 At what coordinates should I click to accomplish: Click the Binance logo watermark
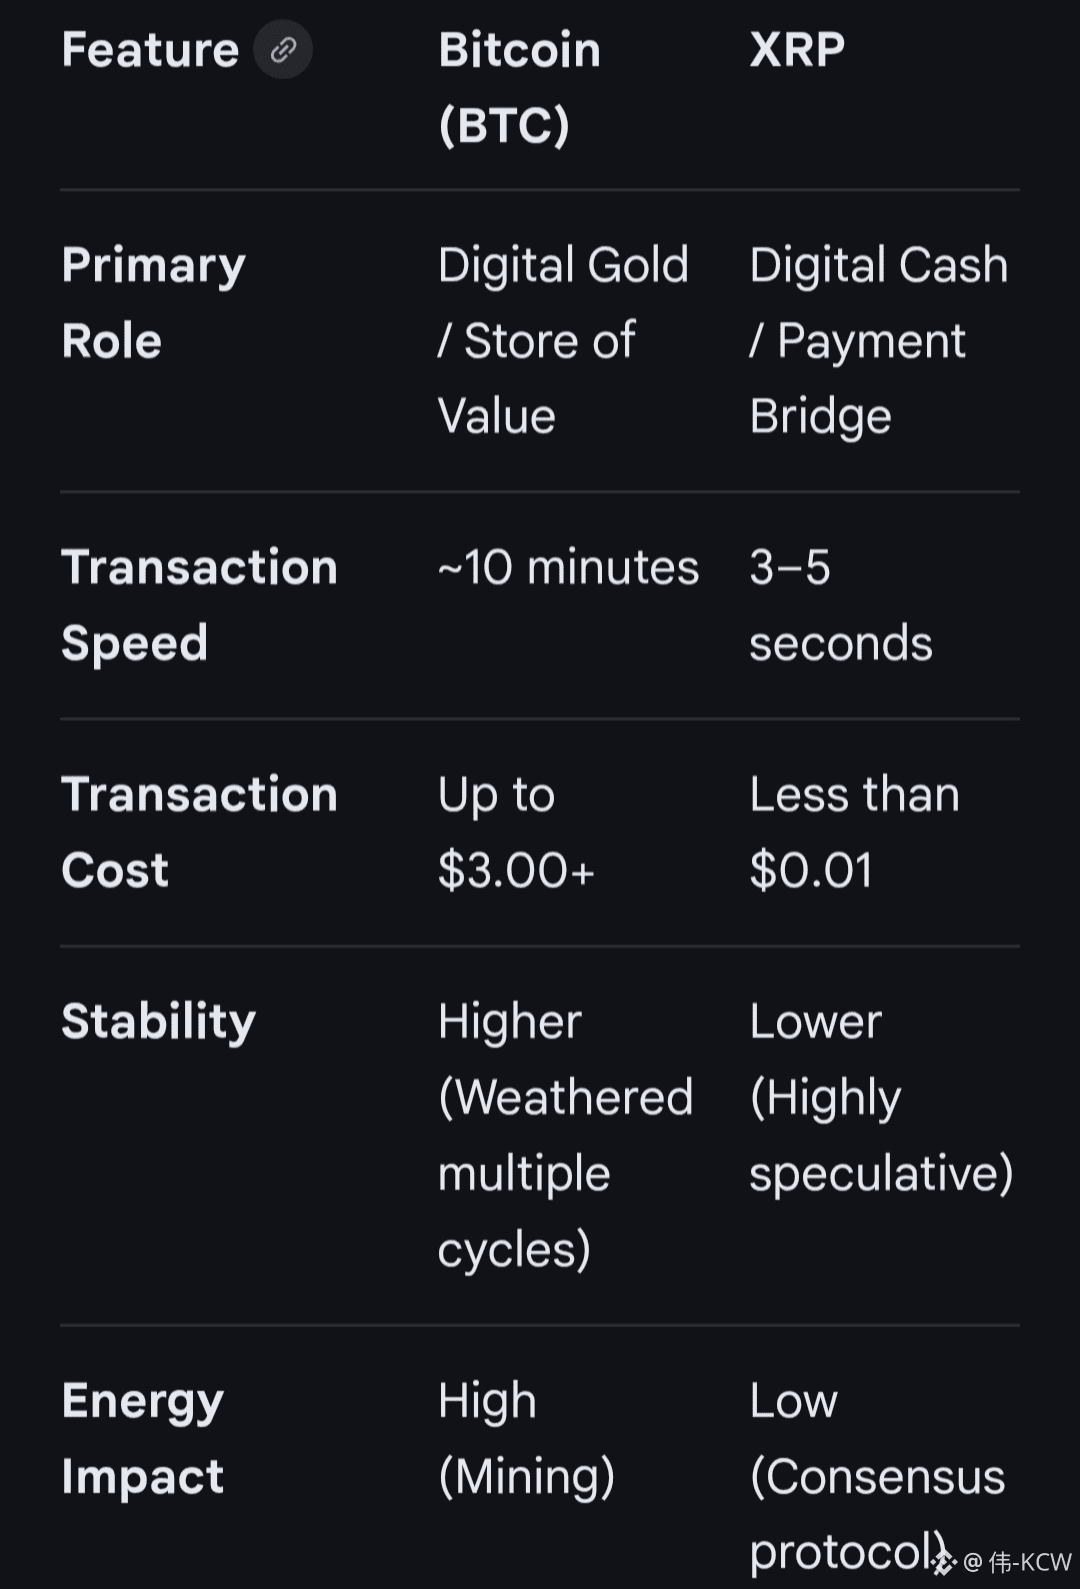(944, 1561)
